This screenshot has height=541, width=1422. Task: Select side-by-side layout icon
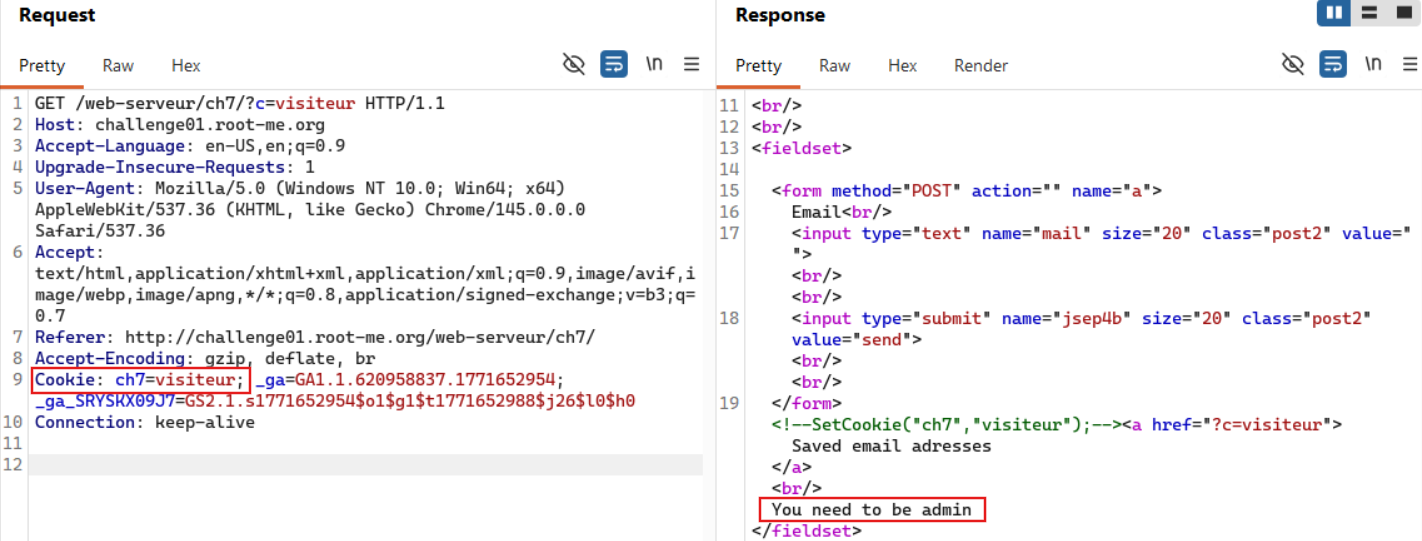[1333, 14]
